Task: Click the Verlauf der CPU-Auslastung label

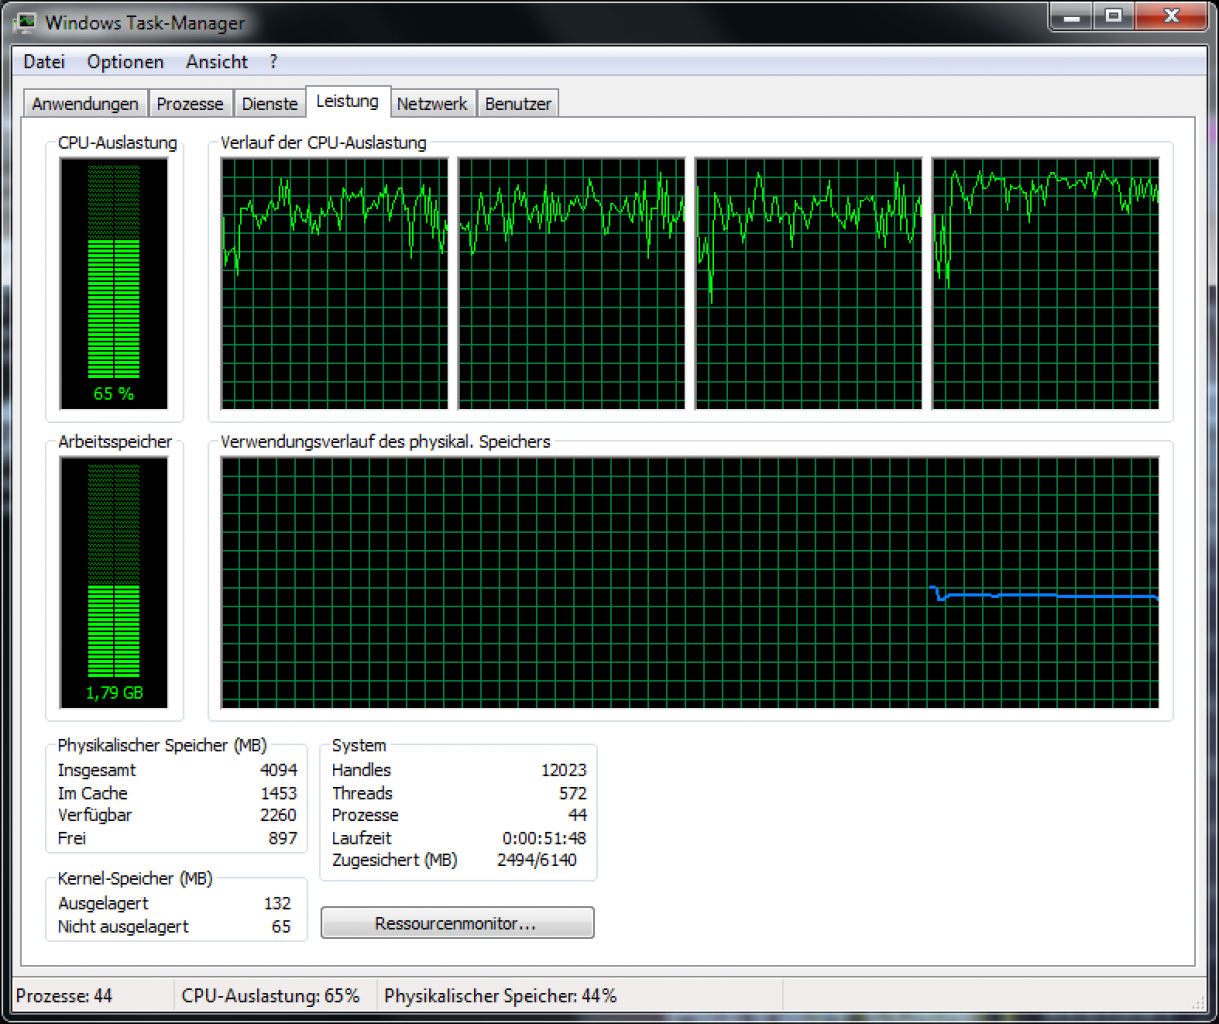Action: pos(323,142)
